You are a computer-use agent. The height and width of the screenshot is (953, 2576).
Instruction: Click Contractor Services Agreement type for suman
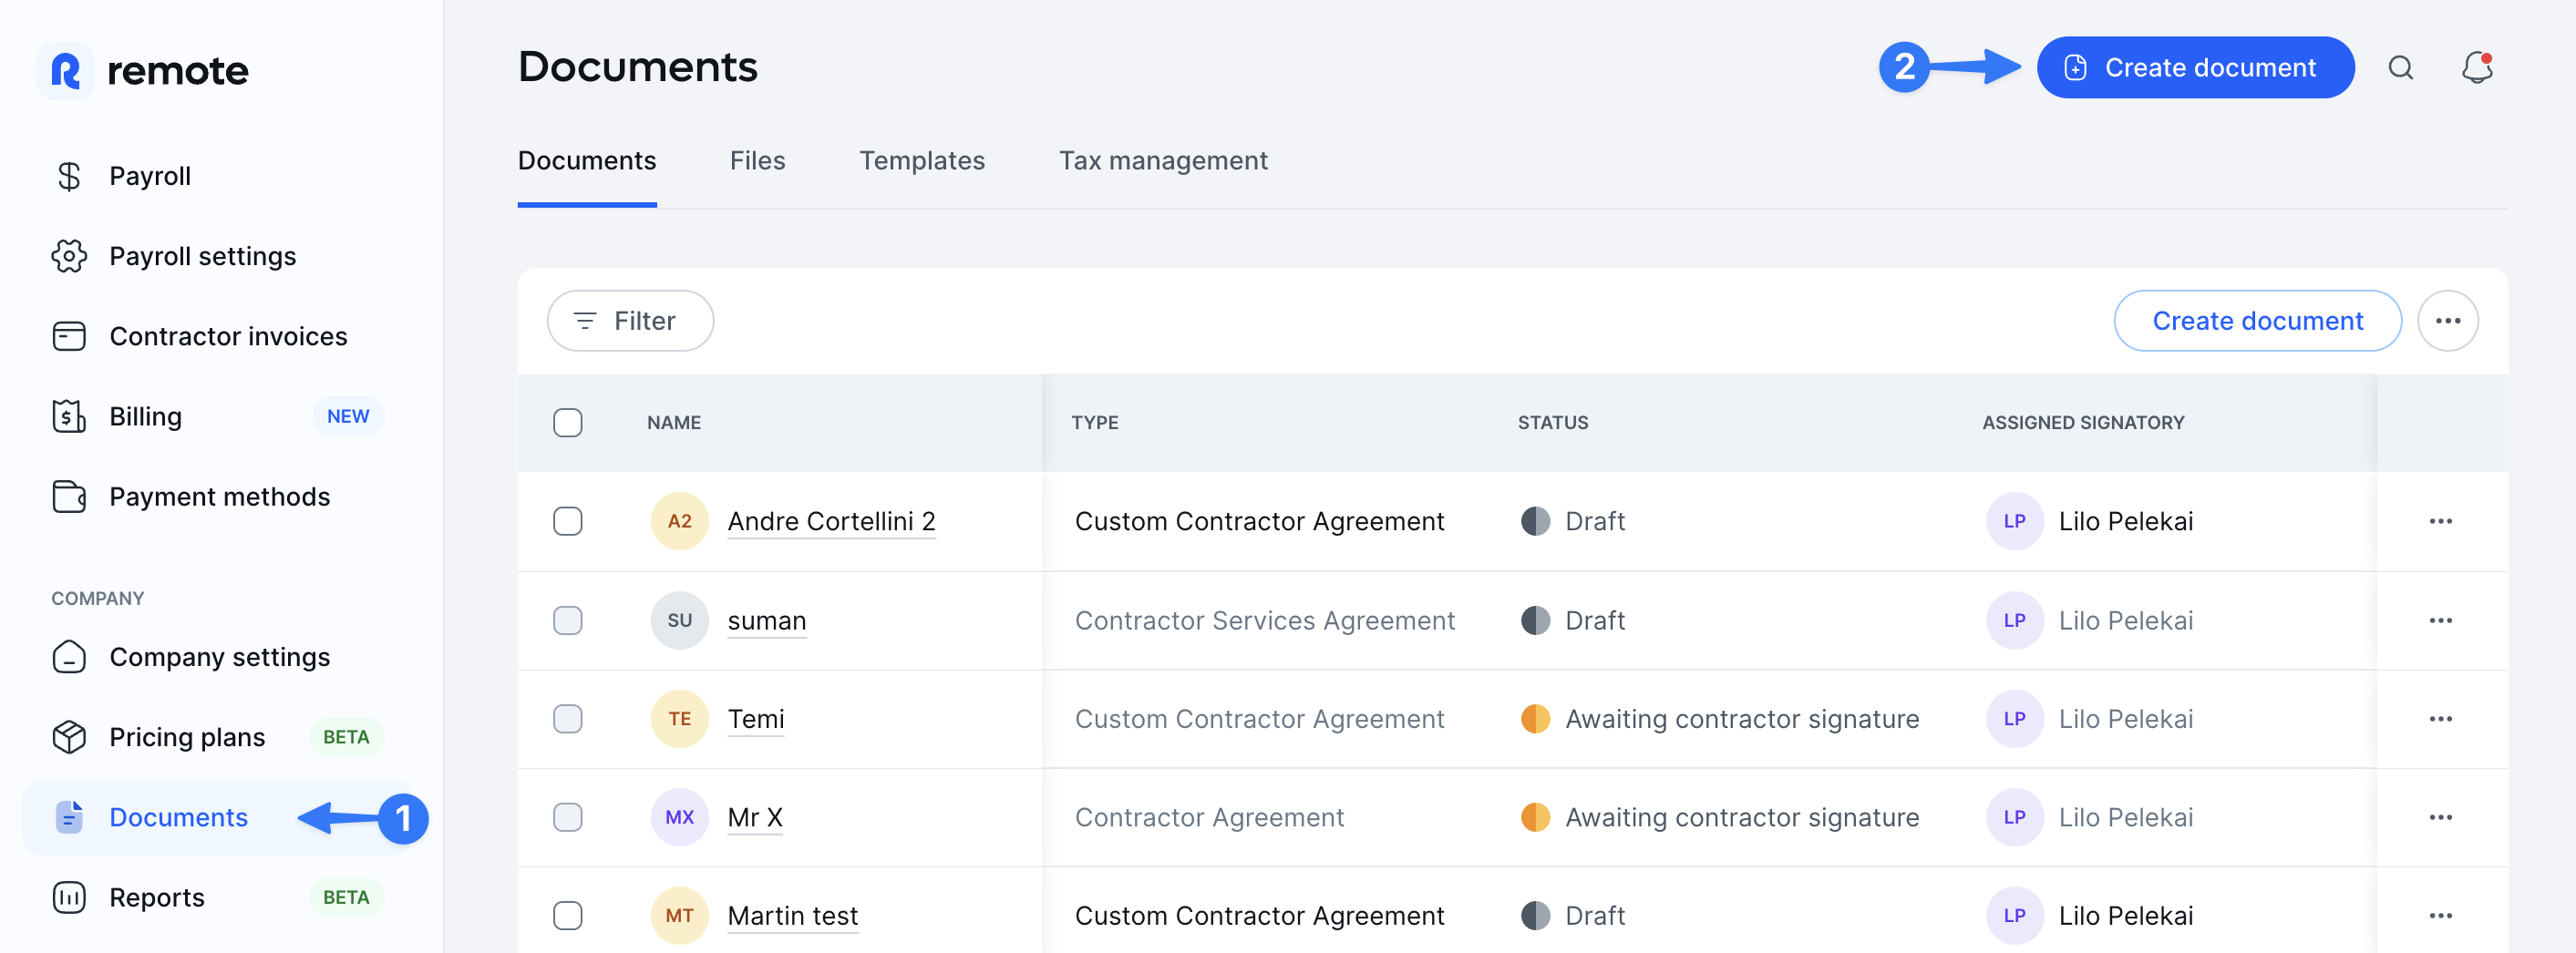tap(1264, 620)
